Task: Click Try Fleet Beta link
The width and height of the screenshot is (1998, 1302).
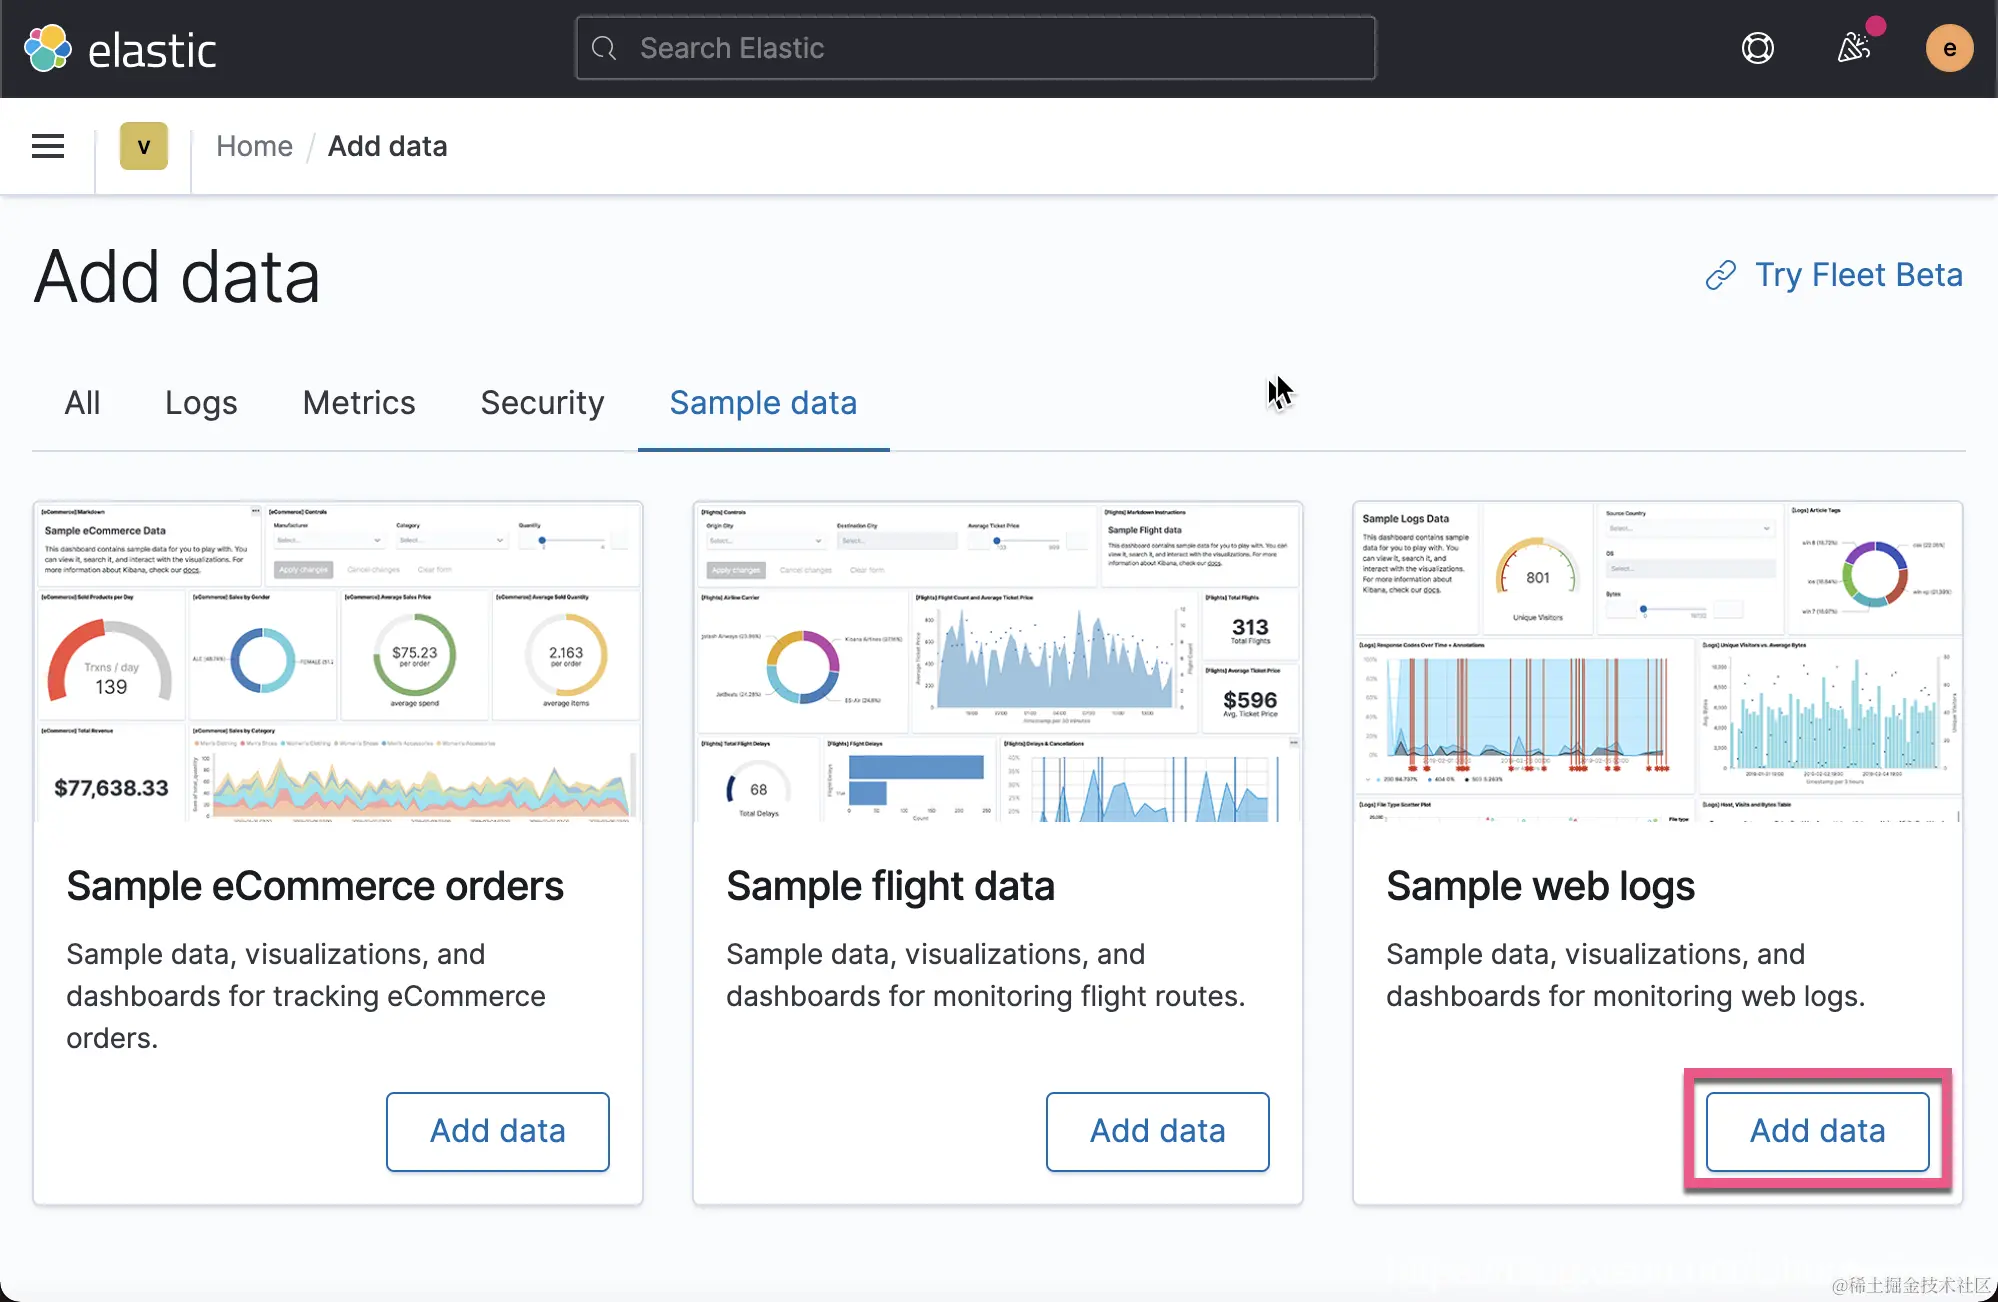Action: pyautogui.click(x=1858, y=275)
